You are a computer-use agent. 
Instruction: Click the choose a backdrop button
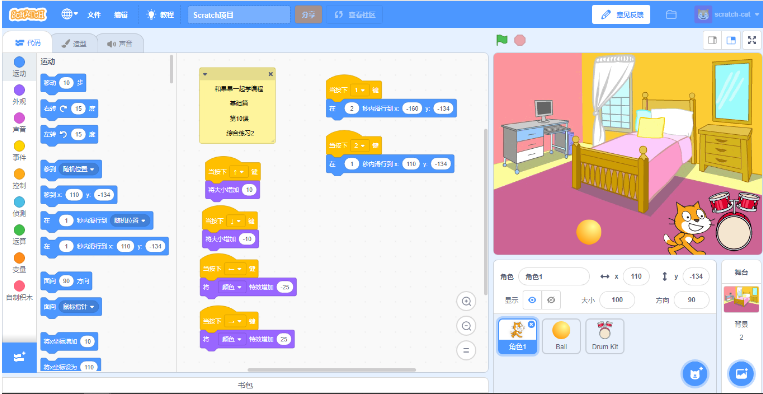pyautogui.click(x=741, y=374)
